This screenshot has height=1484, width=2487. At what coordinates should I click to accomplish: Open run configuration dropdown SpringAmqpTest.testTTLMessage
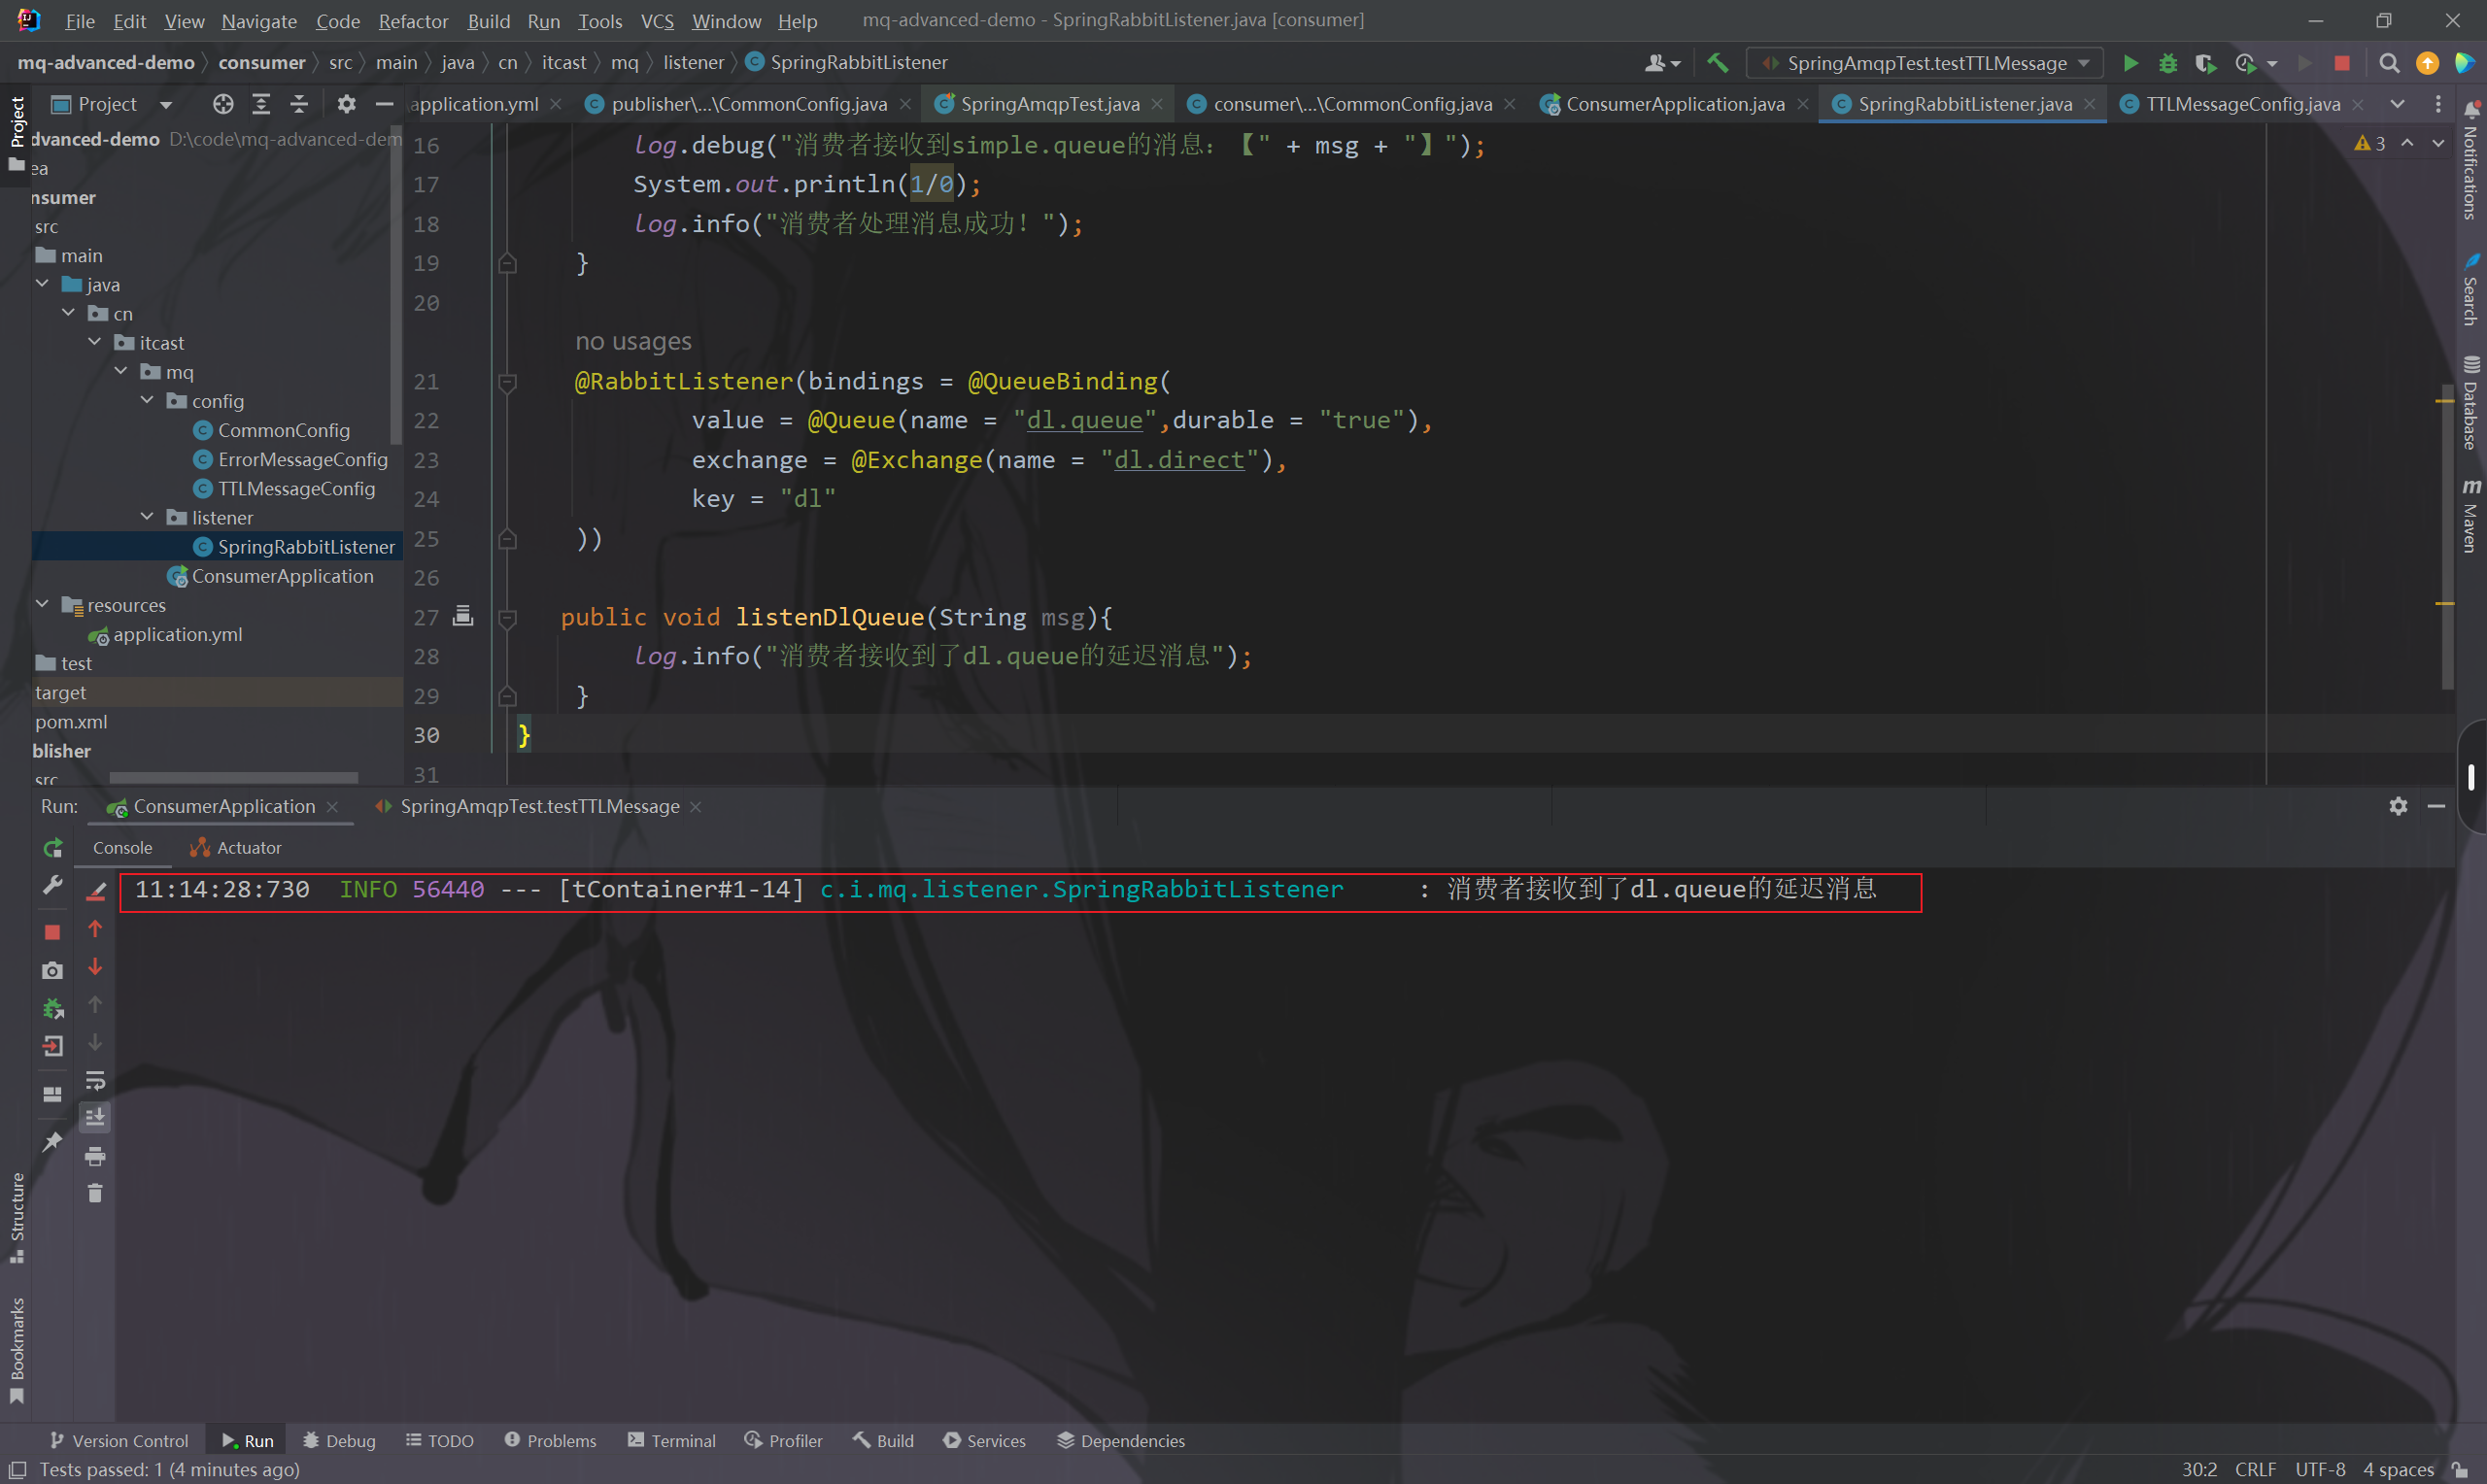(1926, 63)
